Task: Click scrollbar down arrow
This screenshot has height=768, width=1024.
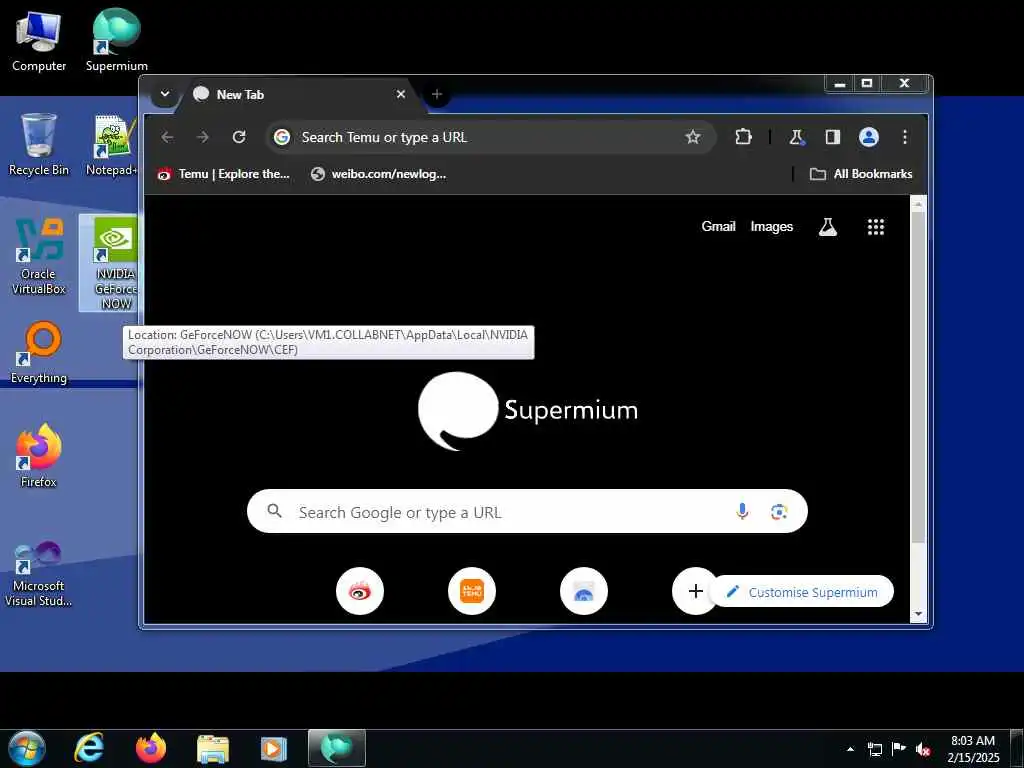Action: (x=918, y=614)
